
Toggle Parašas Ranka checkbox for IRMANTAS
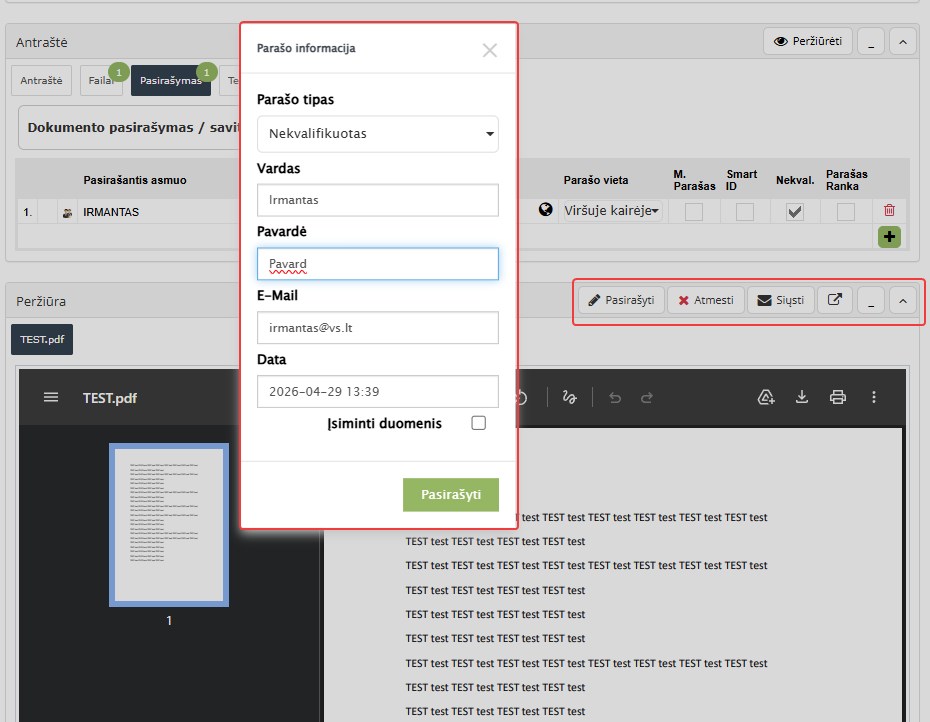coord(846,212)
